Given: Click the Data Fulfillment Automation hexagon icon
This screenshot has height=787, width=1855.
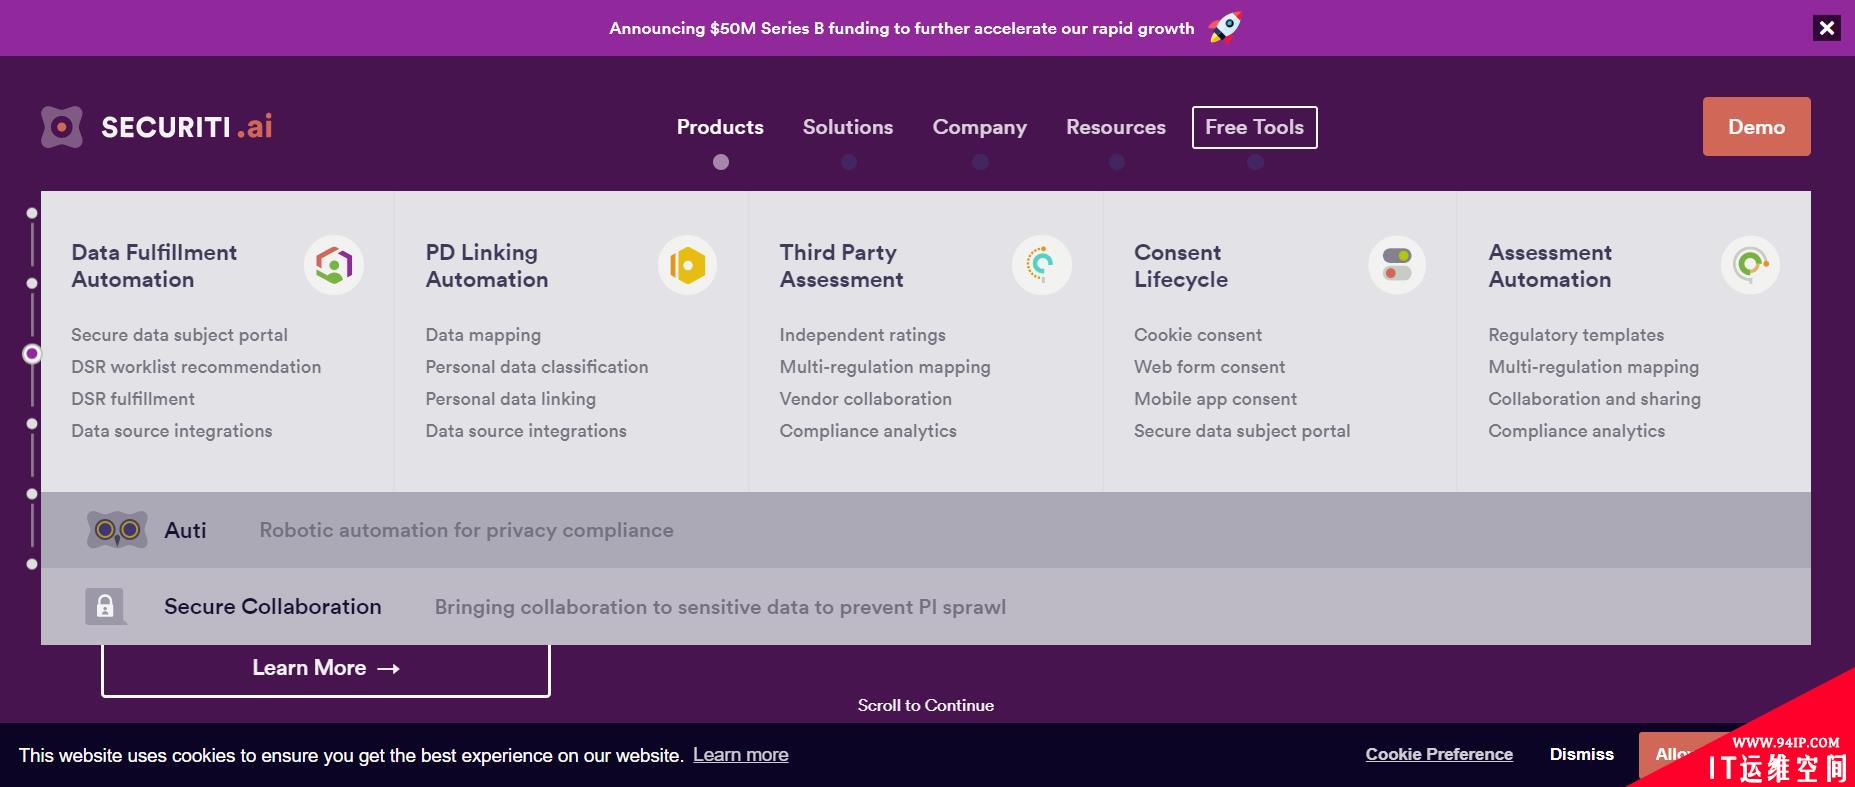Looking at the screenshot, I should 334,265.
